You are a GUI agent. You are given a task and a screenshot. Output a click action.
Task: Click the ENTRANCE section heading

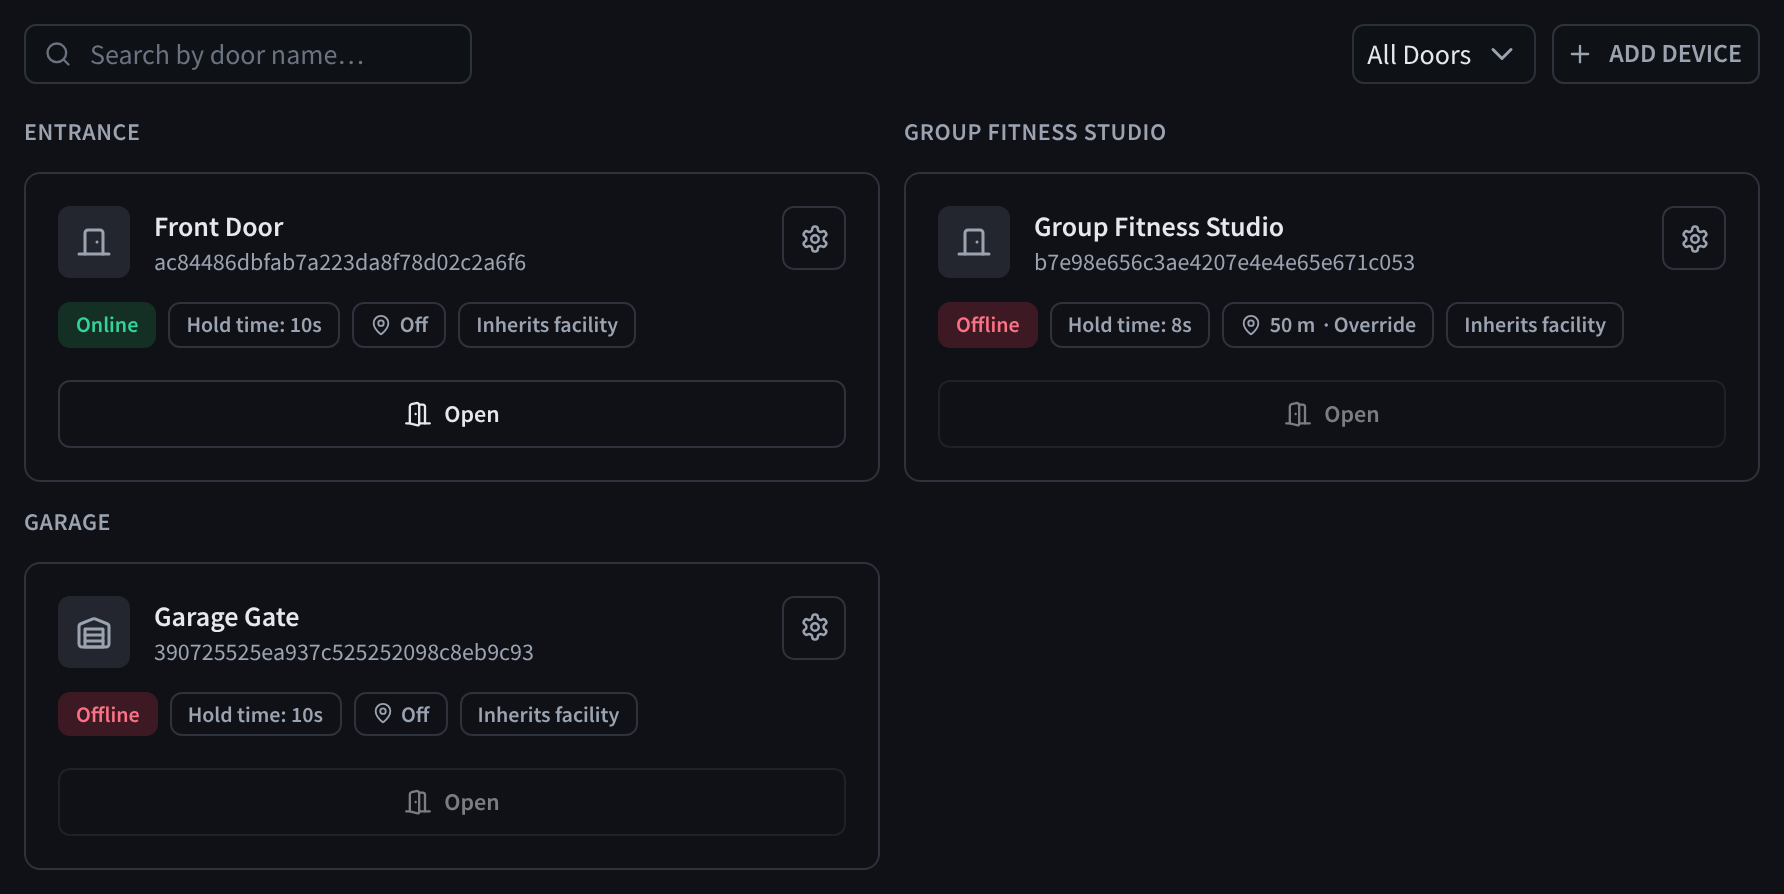coord(82,132)
